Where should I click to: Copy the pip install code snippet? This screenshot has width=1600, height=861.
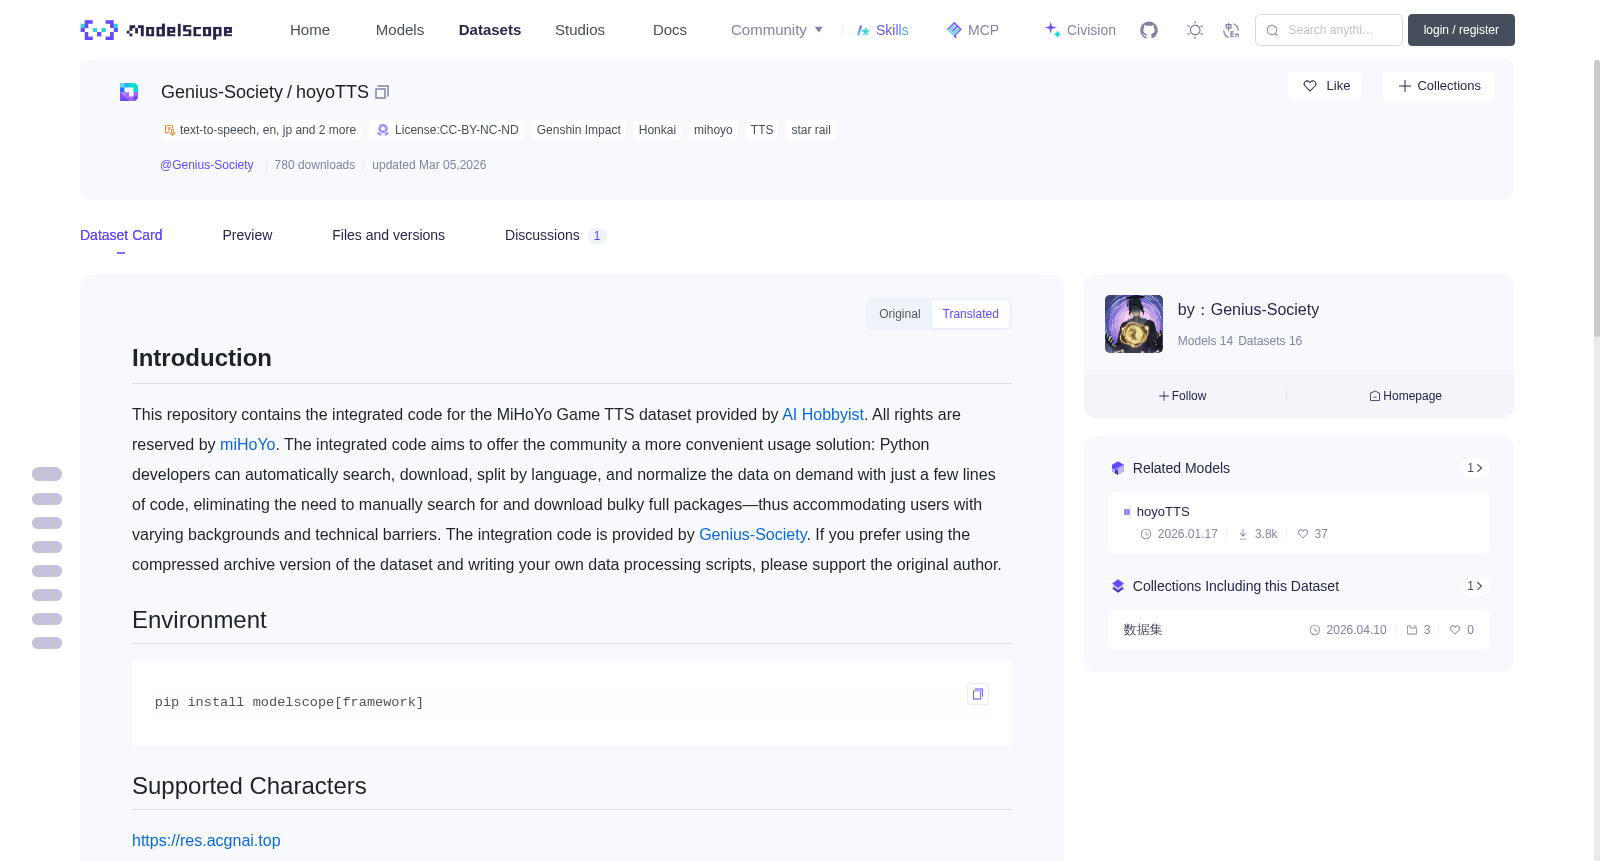tap(978, 694)
